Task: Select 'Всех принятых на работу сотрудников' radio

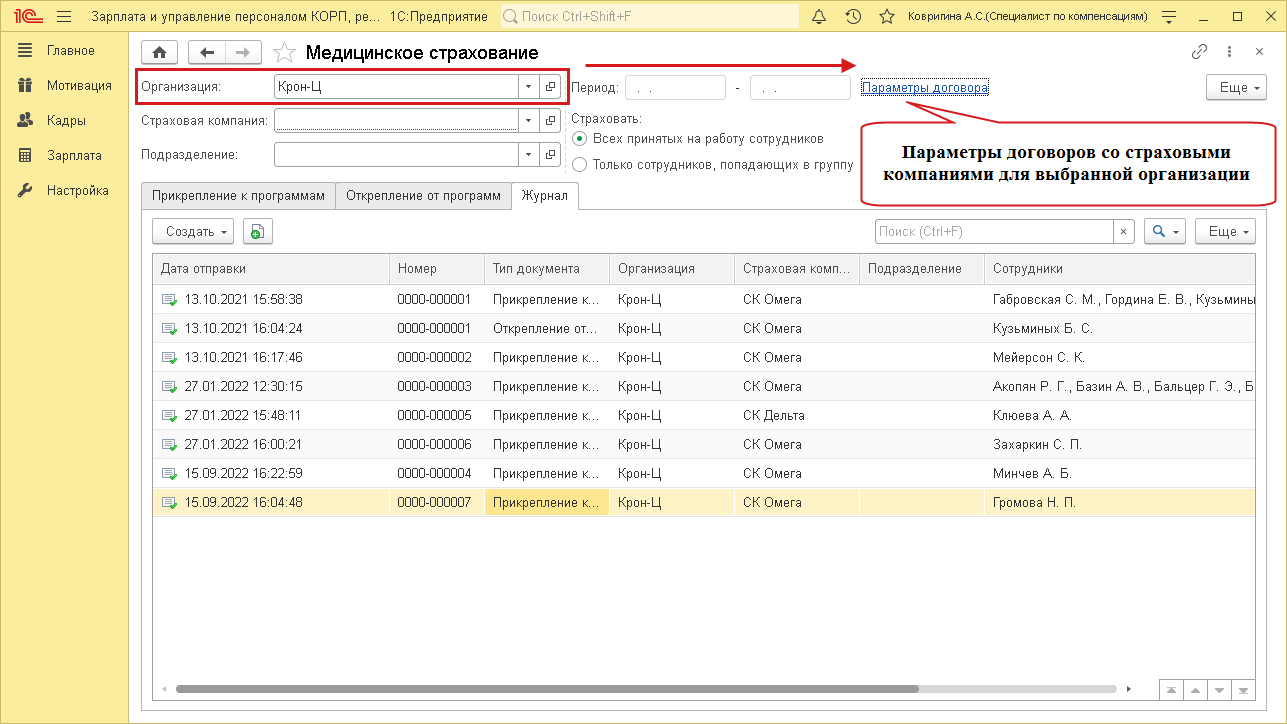Action: tap(580, 139)
